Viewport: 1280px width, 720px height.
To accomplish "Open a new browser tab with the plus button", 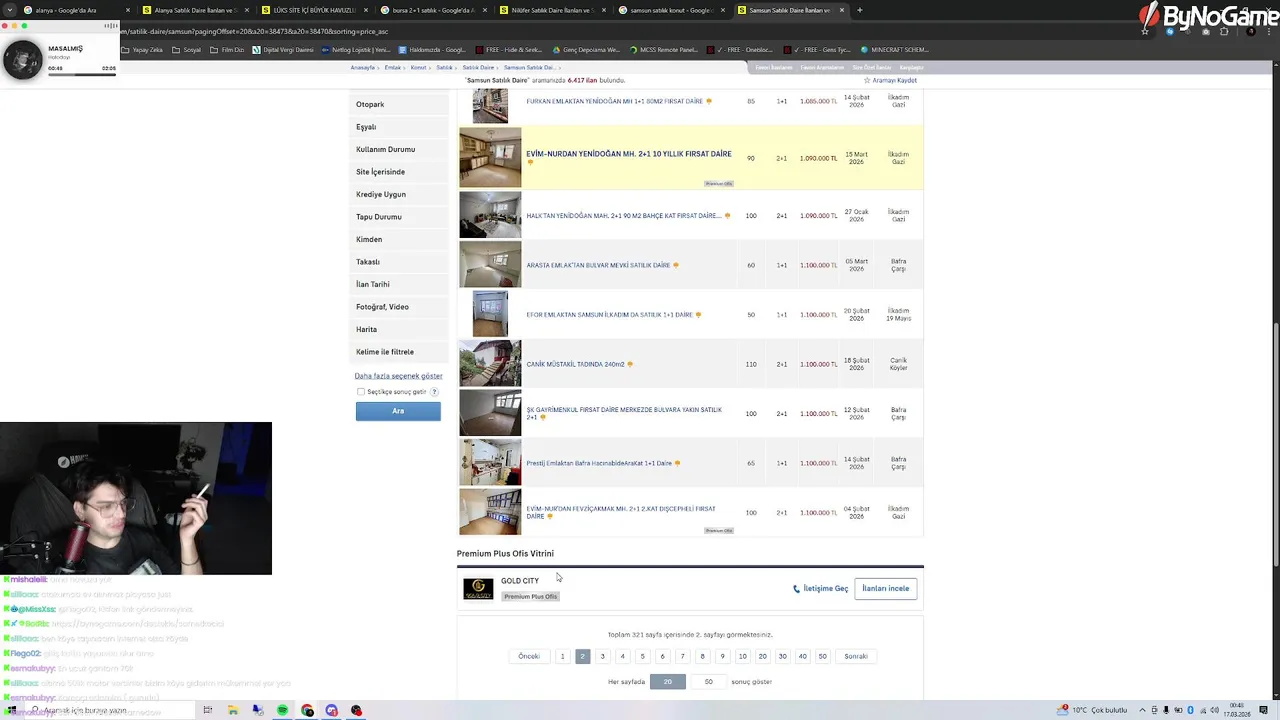I will pyautogui.click(x=859, y=10).
